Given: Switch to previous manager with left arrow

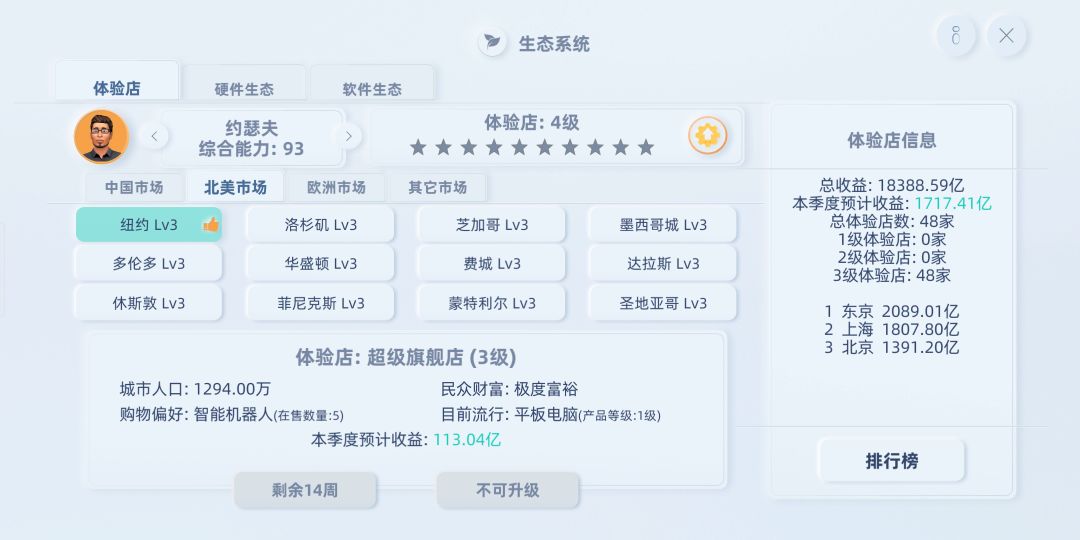Looking at the screenshot, I should 154,136.
